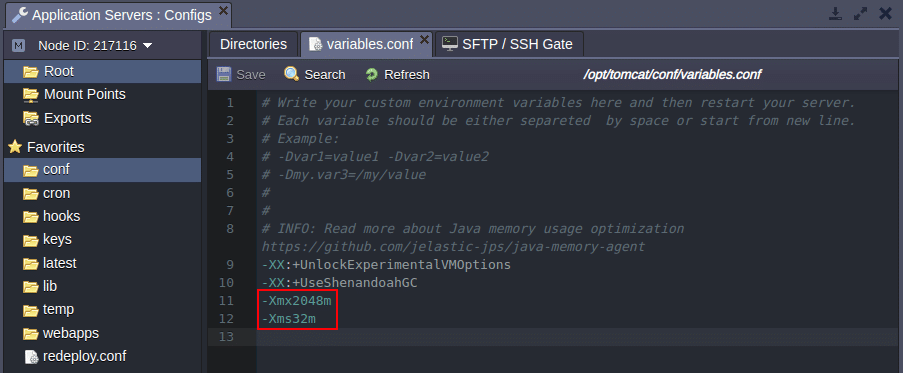Click the redeploy.conf file icon
The image size is (903, 373).
[x=31, y=356]
